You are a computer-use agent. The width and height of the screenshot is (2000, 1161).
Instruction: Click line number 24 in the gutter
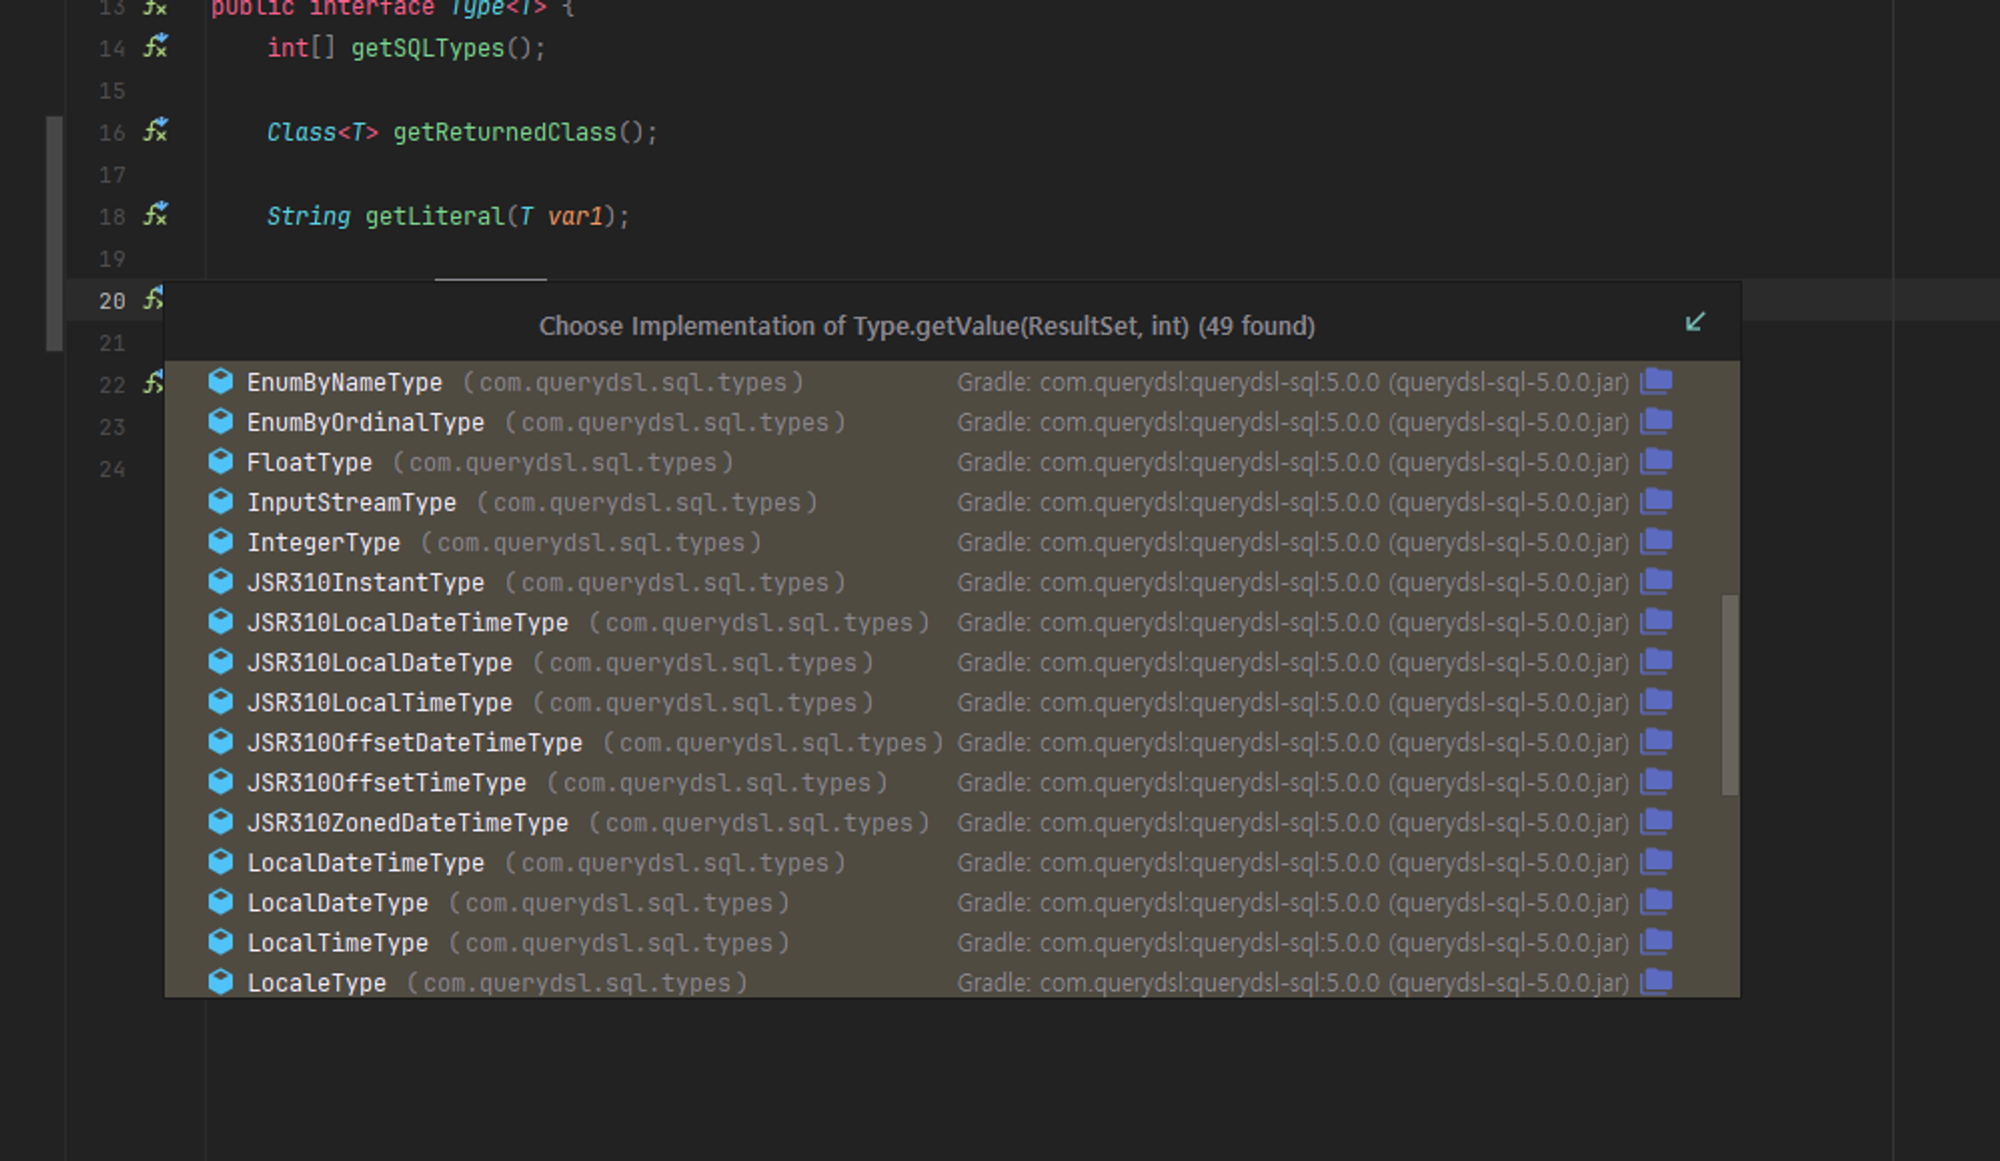(x=112, y=469)
